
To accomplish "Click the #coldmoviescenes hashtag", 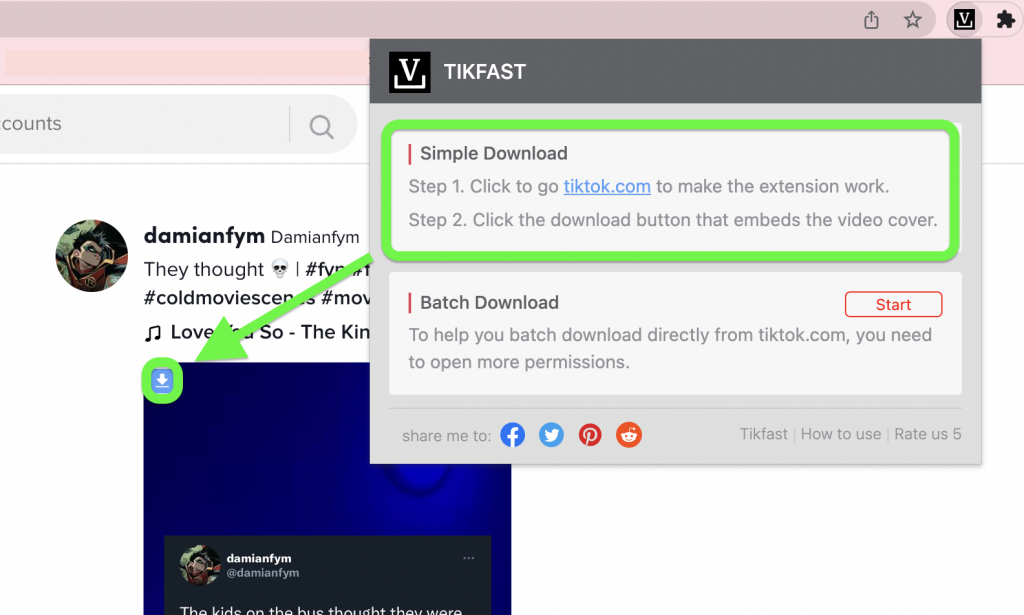I will point(230,298).
